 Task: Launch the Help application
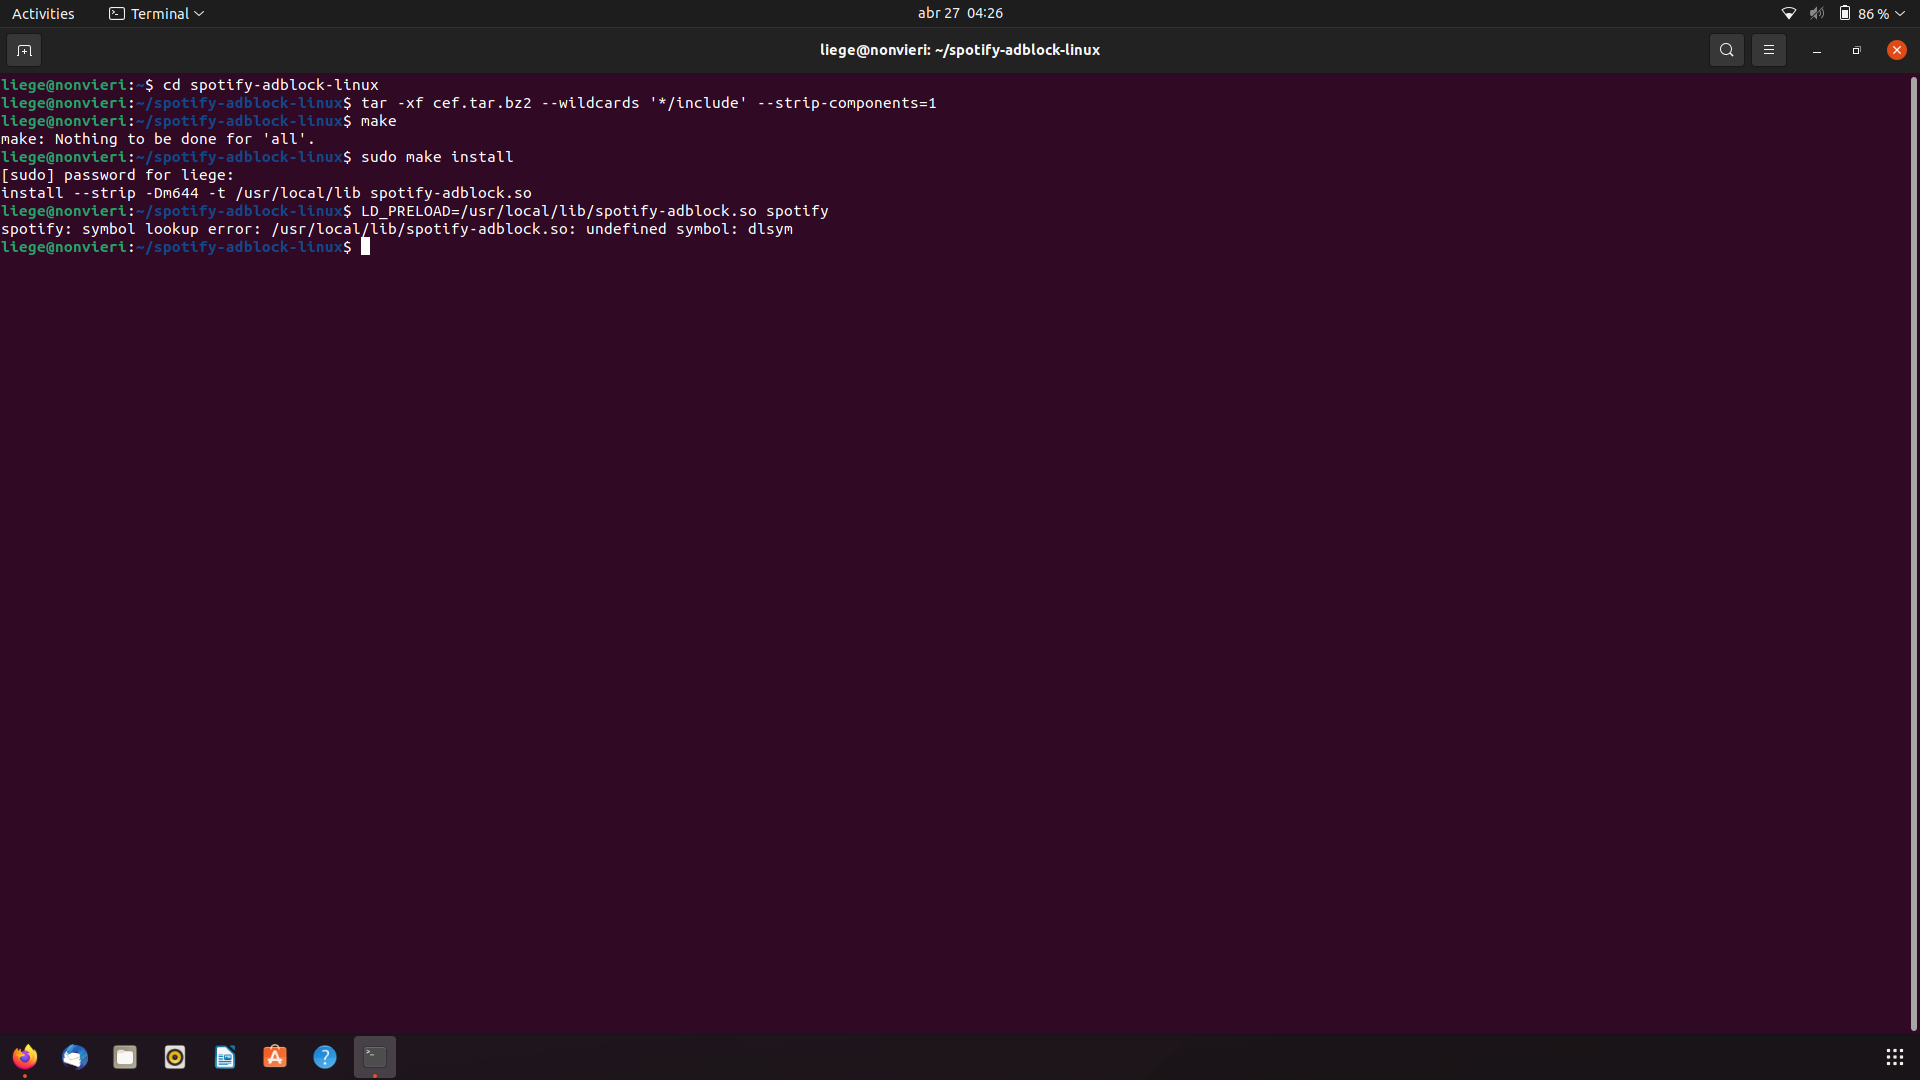click(x=324, y=1057)
